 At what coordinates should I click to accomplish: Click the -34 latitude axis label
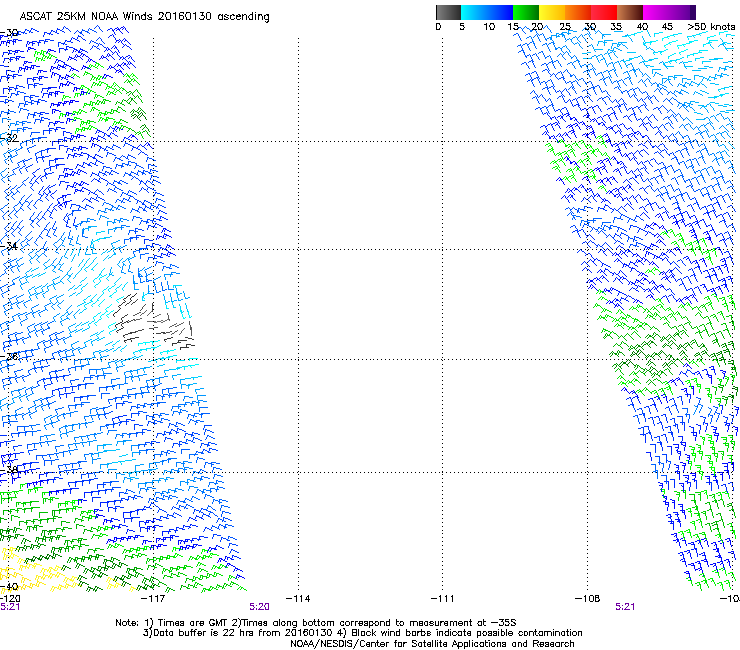tap(9, 246)
